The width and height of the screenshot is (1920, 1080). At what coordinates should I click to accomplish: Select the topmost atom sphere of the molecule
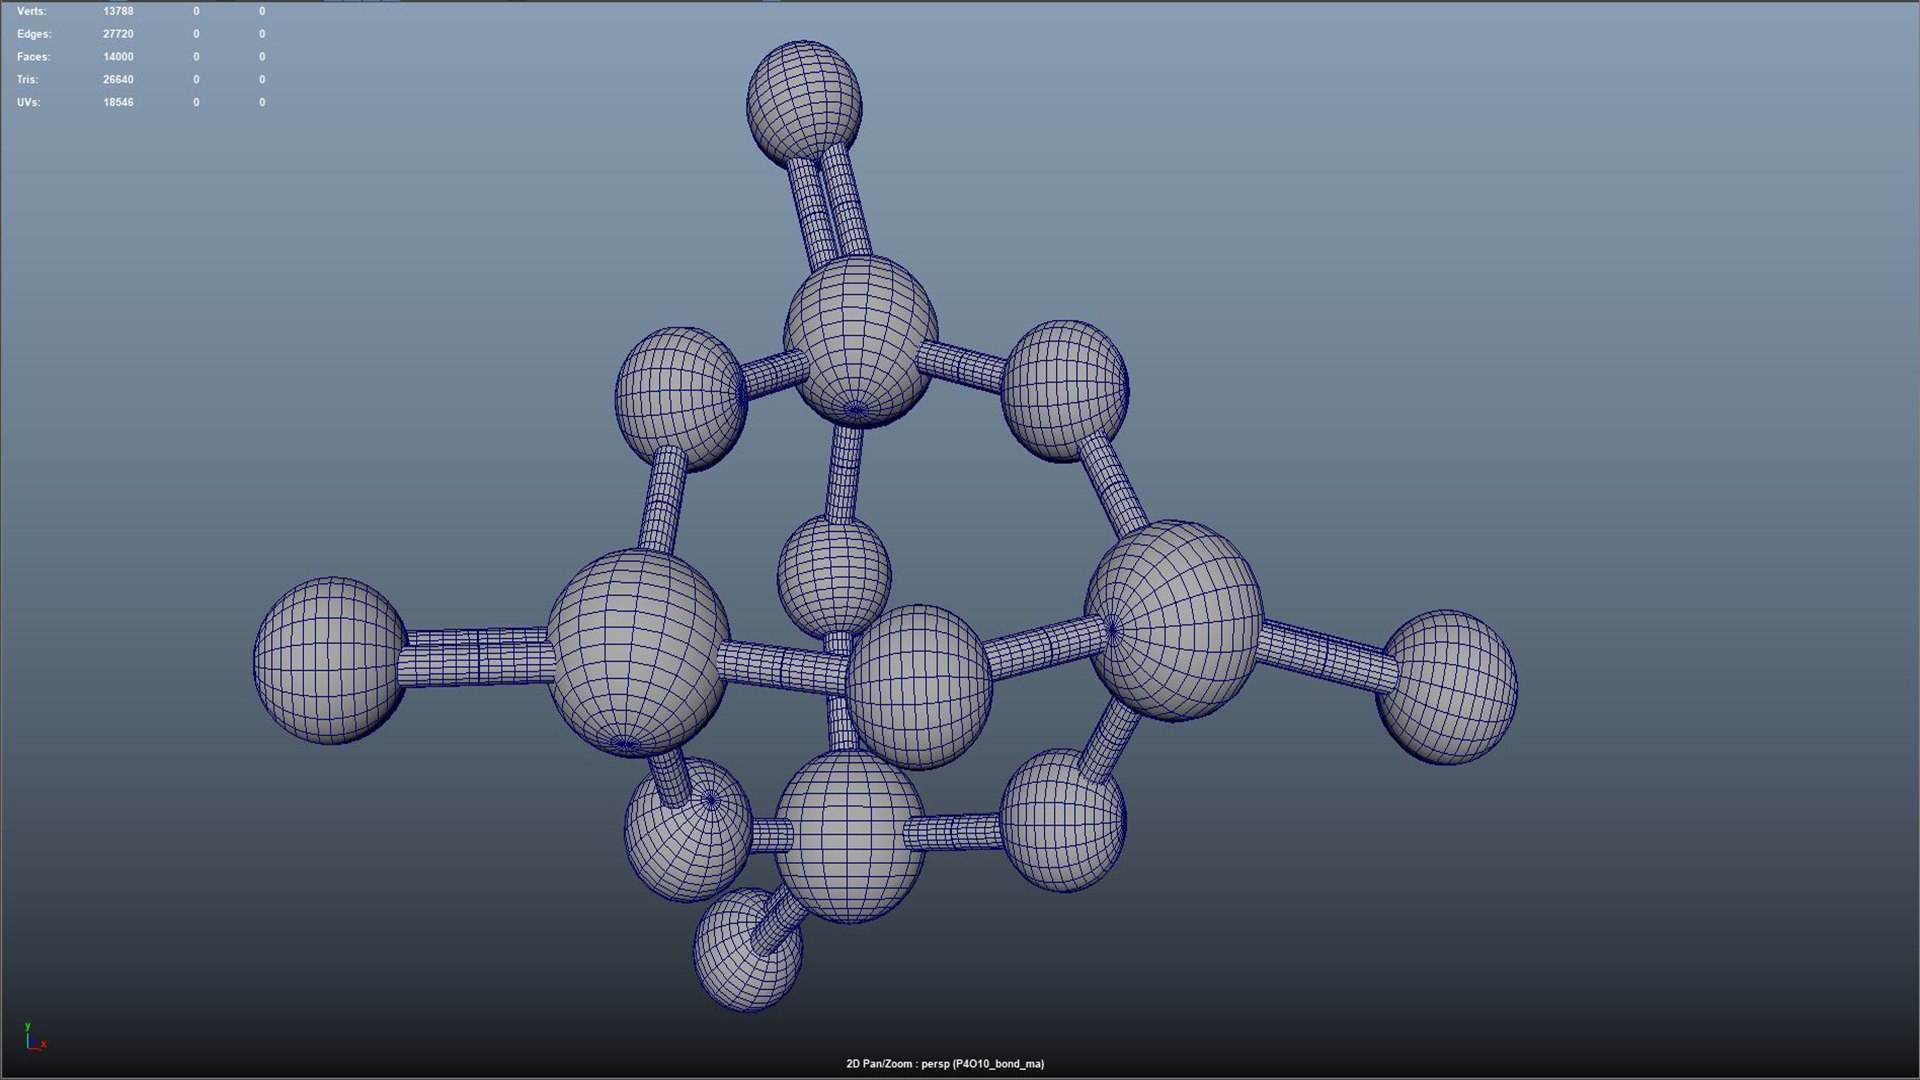(x=804, y=102)
